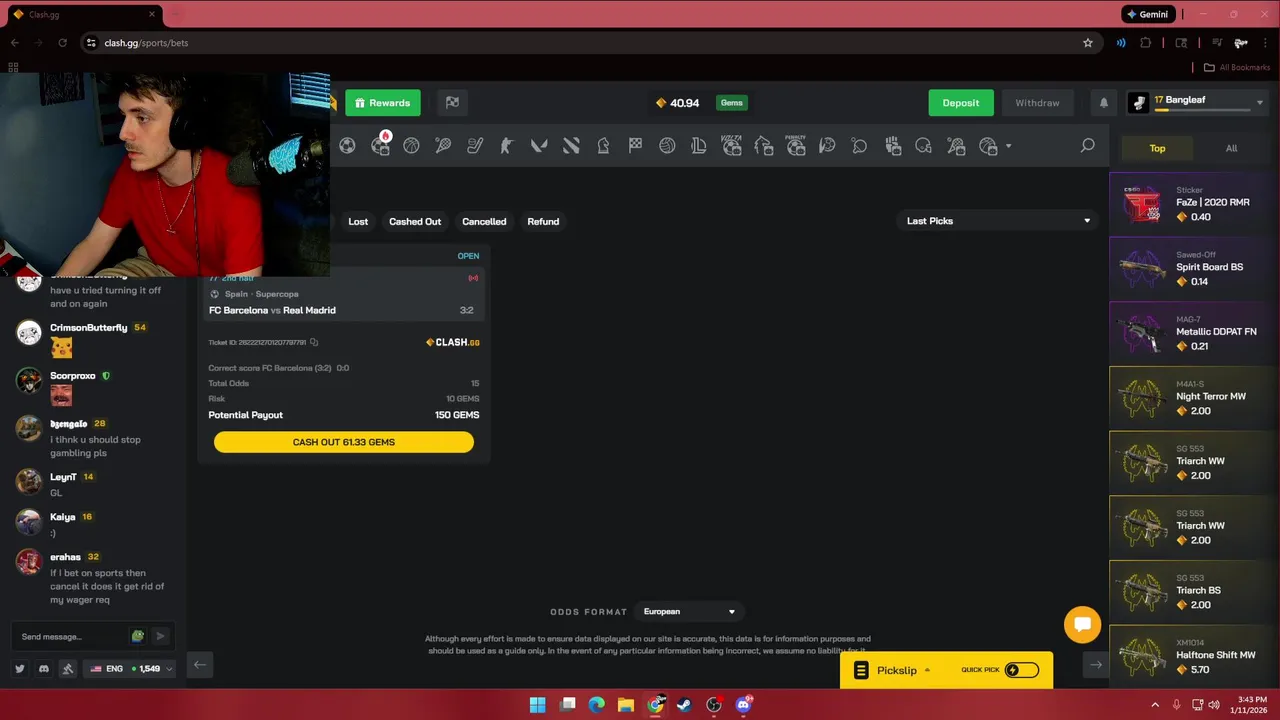Filter bets by Cashed Out
Screen dimensions: 1280x720
(415, 221)
